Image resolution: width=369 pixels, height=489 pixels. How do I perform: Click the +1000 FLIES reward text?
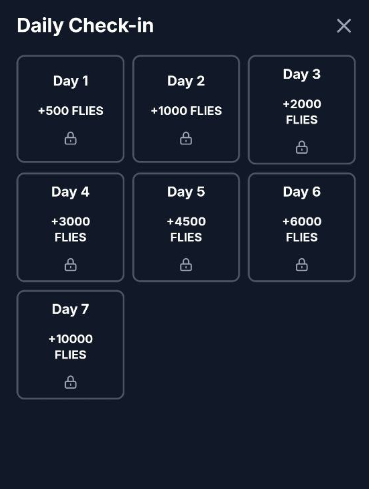[186, 111]
